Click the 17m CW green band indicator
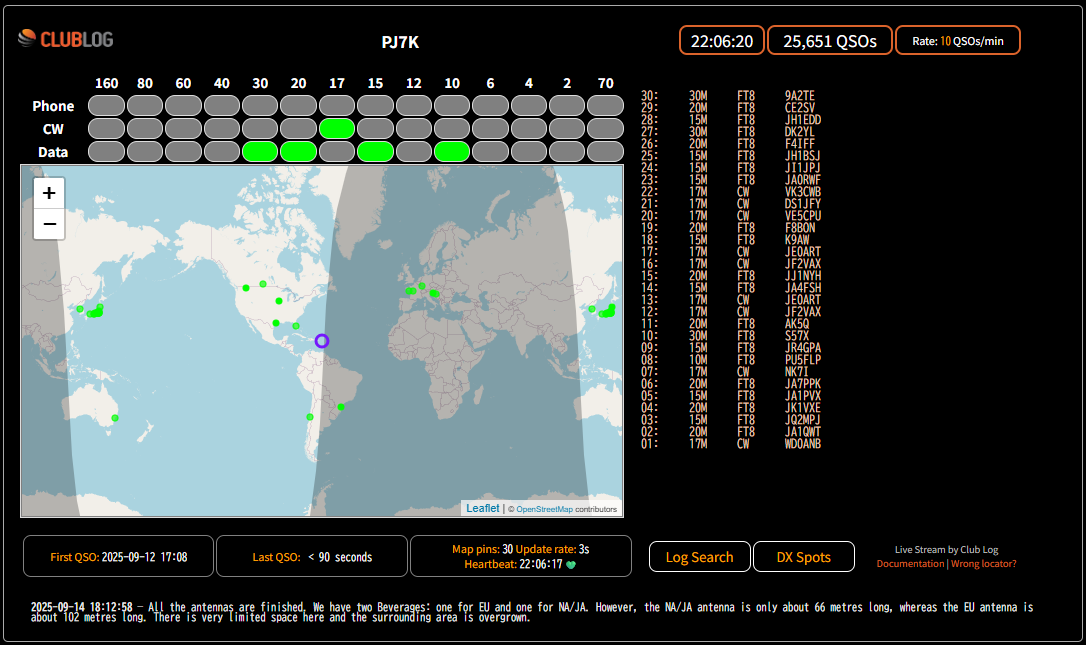1086x645 pixels. pyautogui.click(x=337, y=129)
